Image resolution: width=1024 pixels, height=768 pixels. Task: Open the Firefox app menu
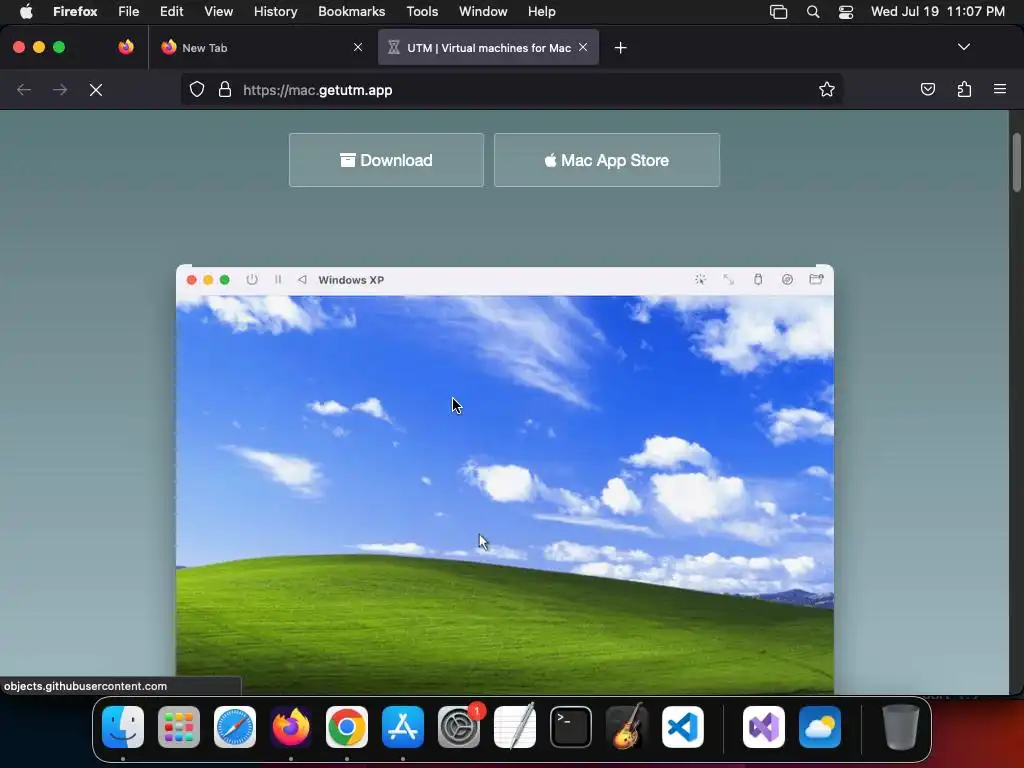click(x=75, y=12)
